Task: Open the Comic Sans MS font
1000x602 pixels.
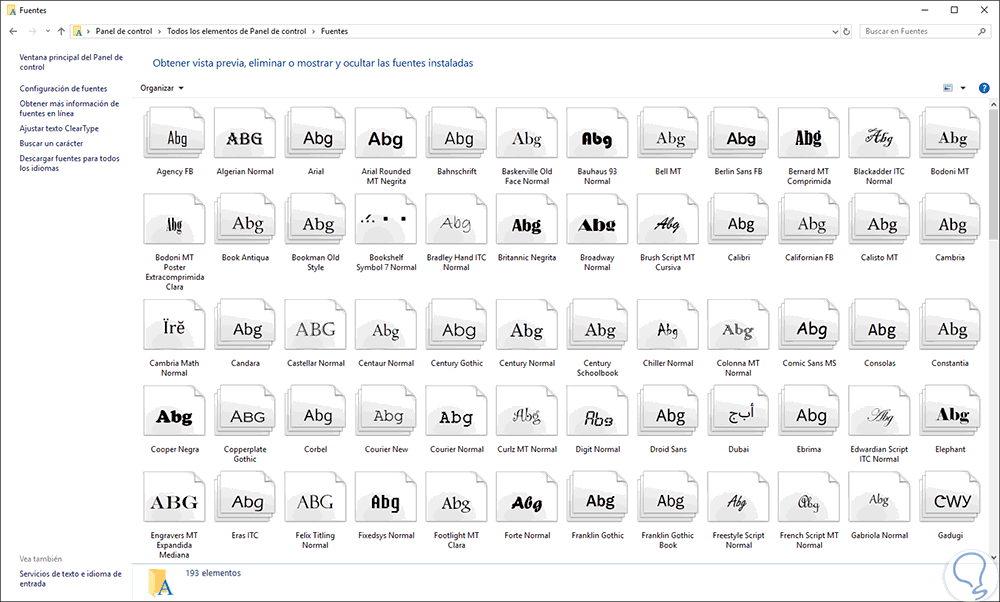Action: click(811, 330)
